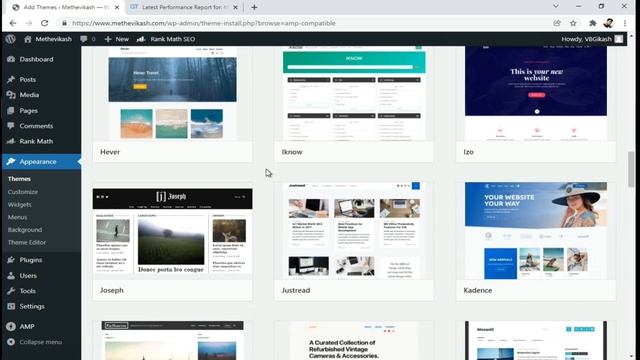640x360 pixels.
Task: Click the browser back arrow
Action: click(13, 23)
